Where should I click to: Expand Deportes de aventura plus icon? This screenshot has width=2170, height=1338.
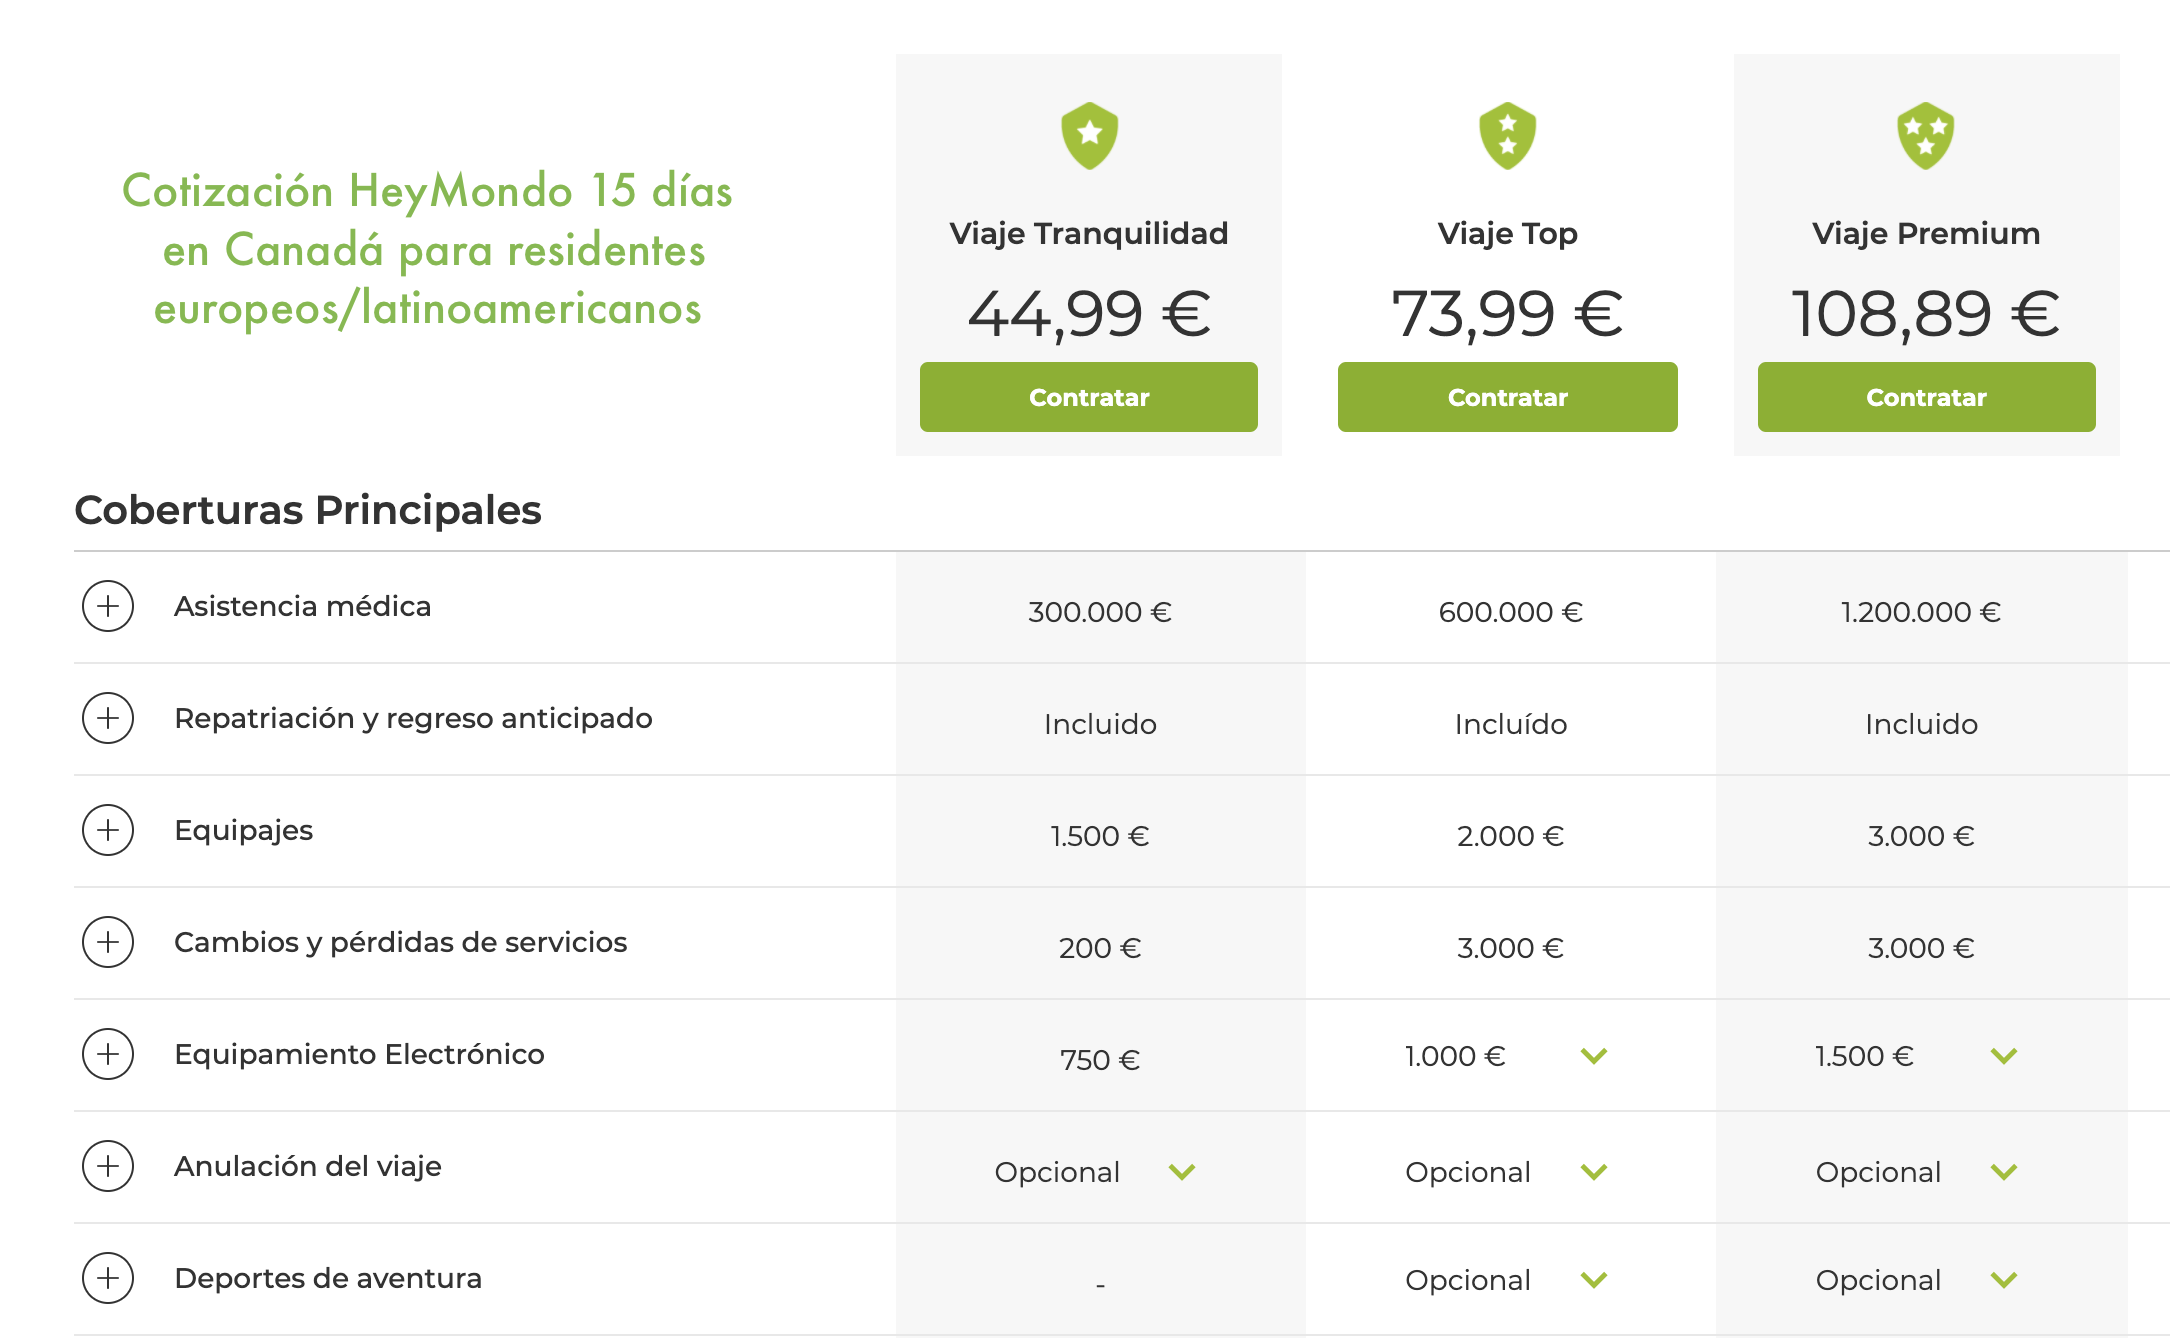pos(108,1278)
